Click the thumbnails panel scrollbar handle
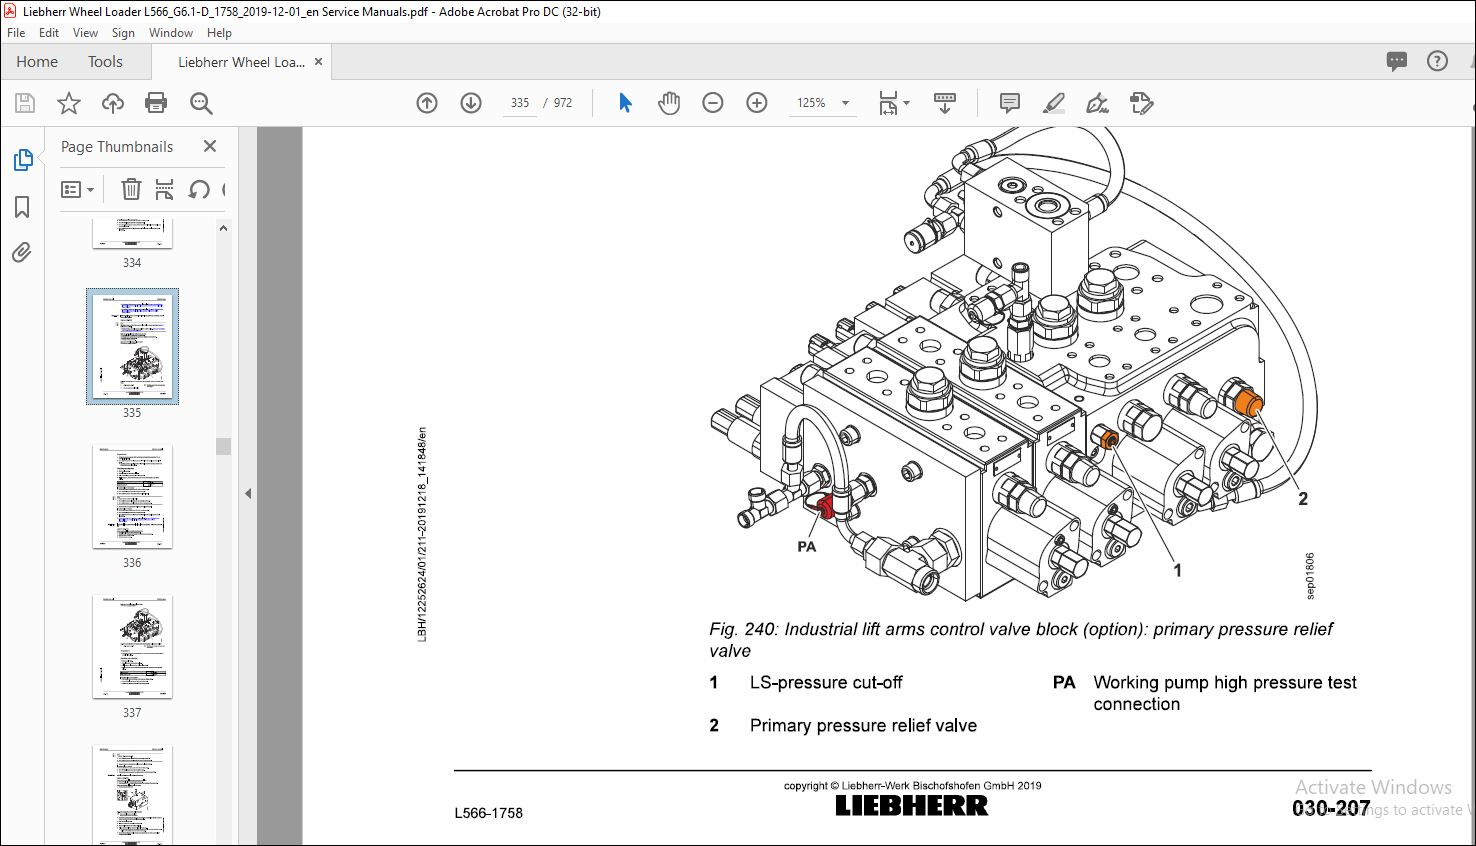1476x846 pixels. [x=223, y=446]
